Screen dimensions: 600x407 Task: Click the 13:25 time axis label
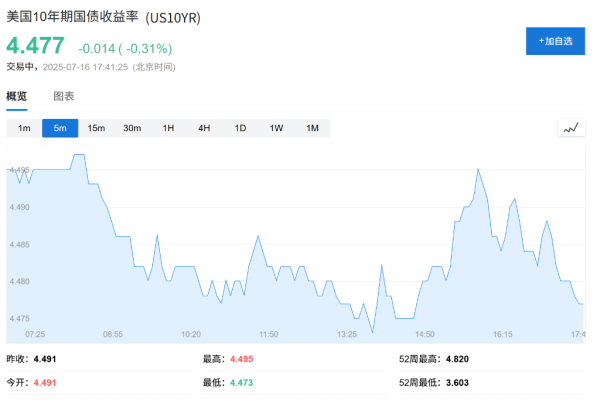347,334
